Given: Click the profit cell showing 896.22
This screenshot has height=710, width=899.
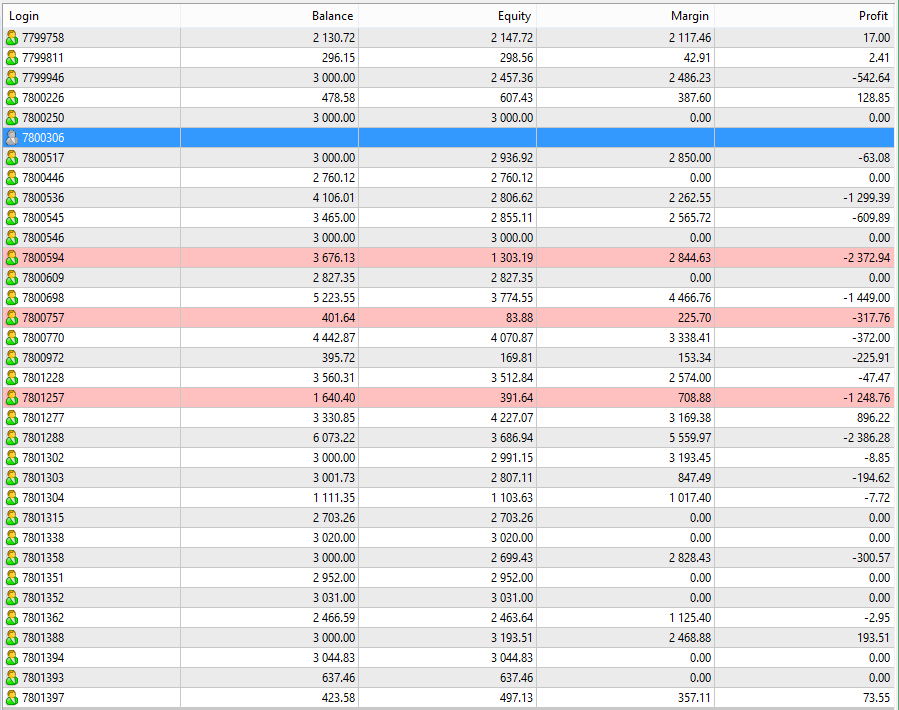Looking at the screenshot, I should 871,418.
